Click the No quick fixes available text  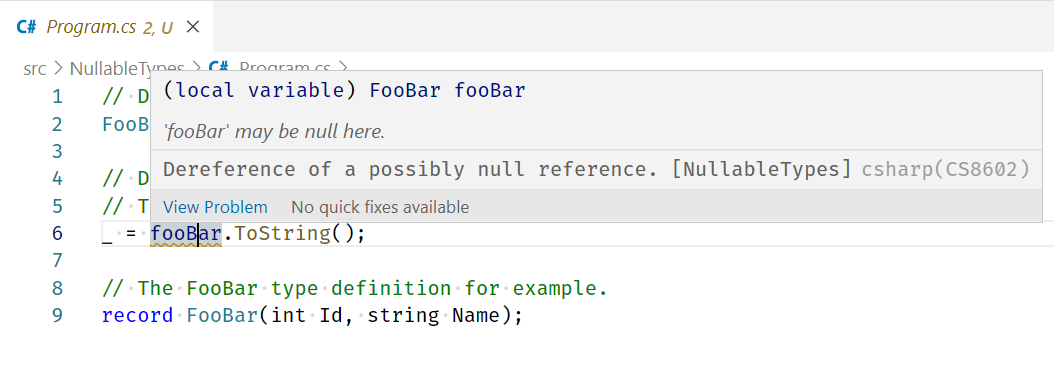(380, 207)
